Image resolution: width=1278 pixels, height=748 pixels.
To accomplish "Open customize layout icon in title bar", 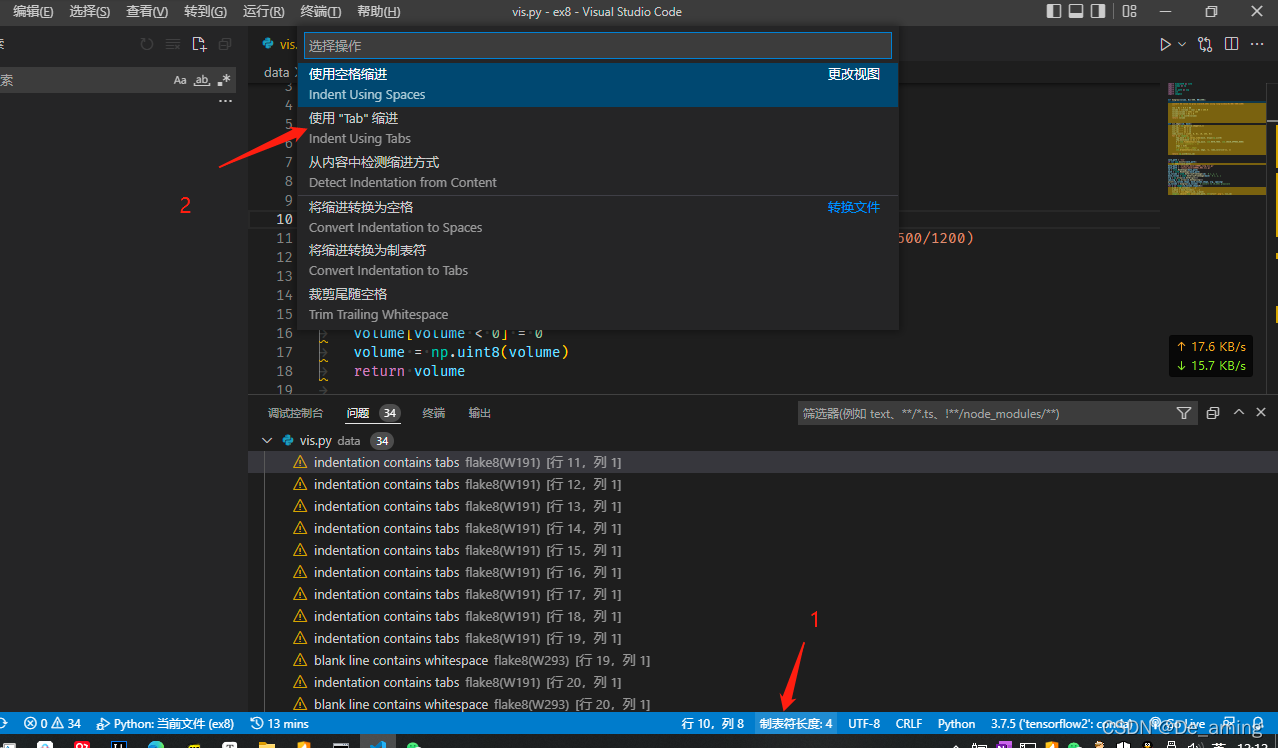I will [x=1129, y=12].
